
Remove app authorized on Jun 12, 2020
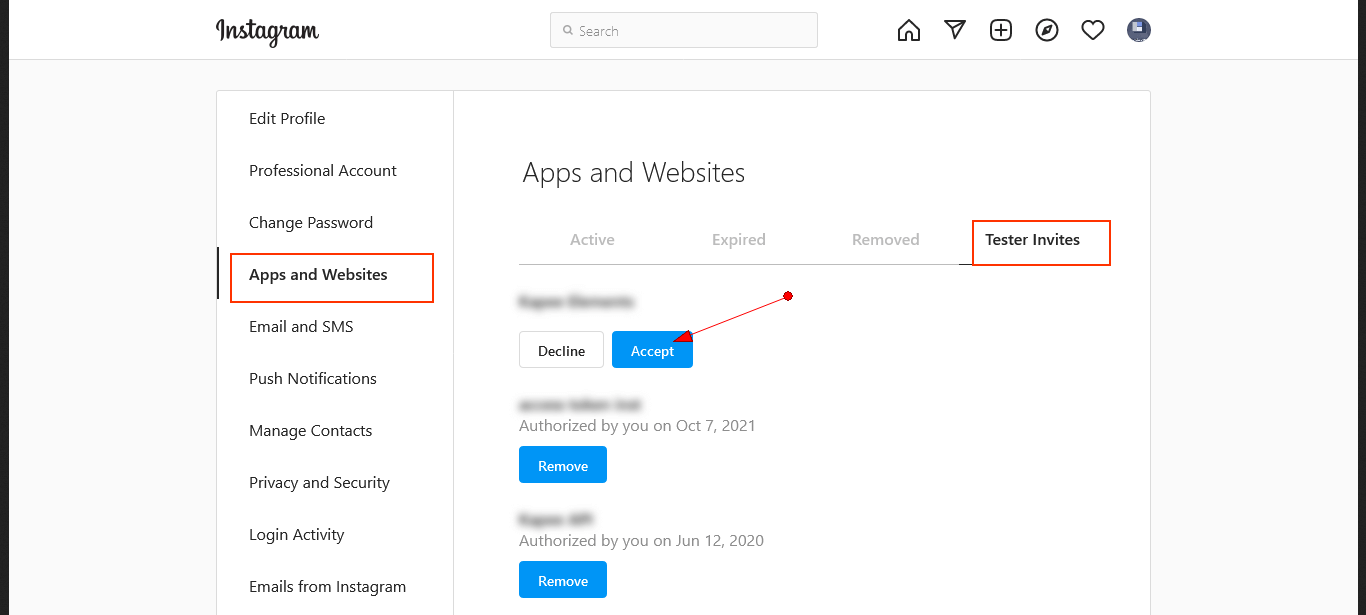click(562, 580)
